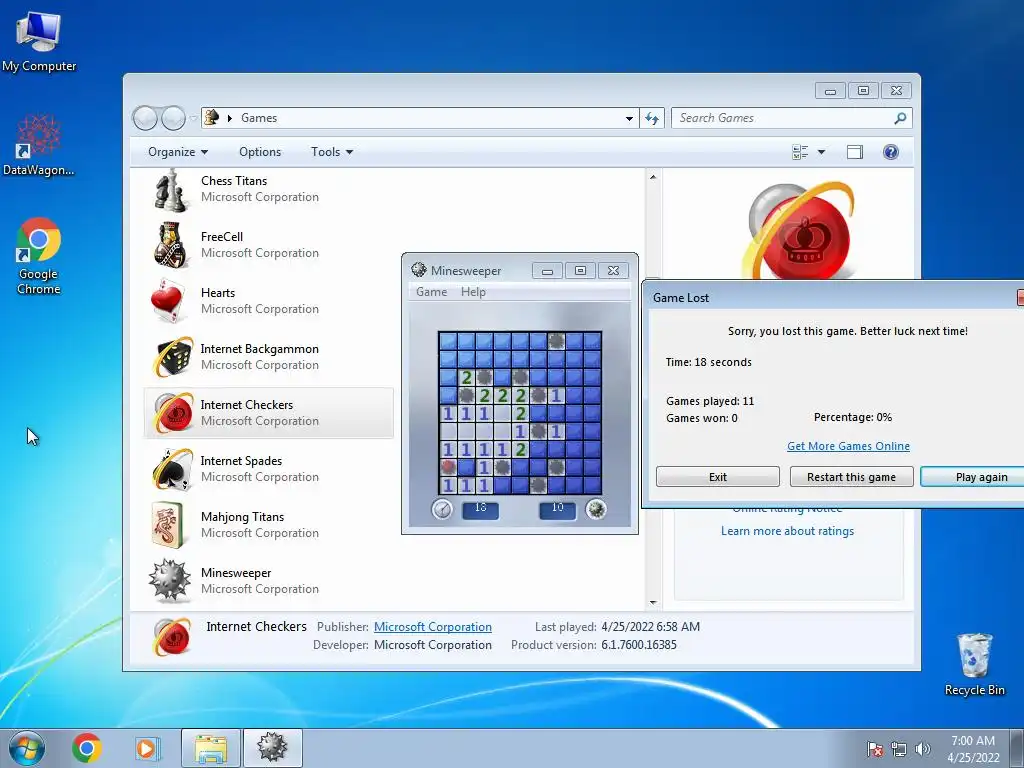This screenshot has height=768, width=1024.
Task: Launch FreeCell from the games list
Action: [170, 245]
